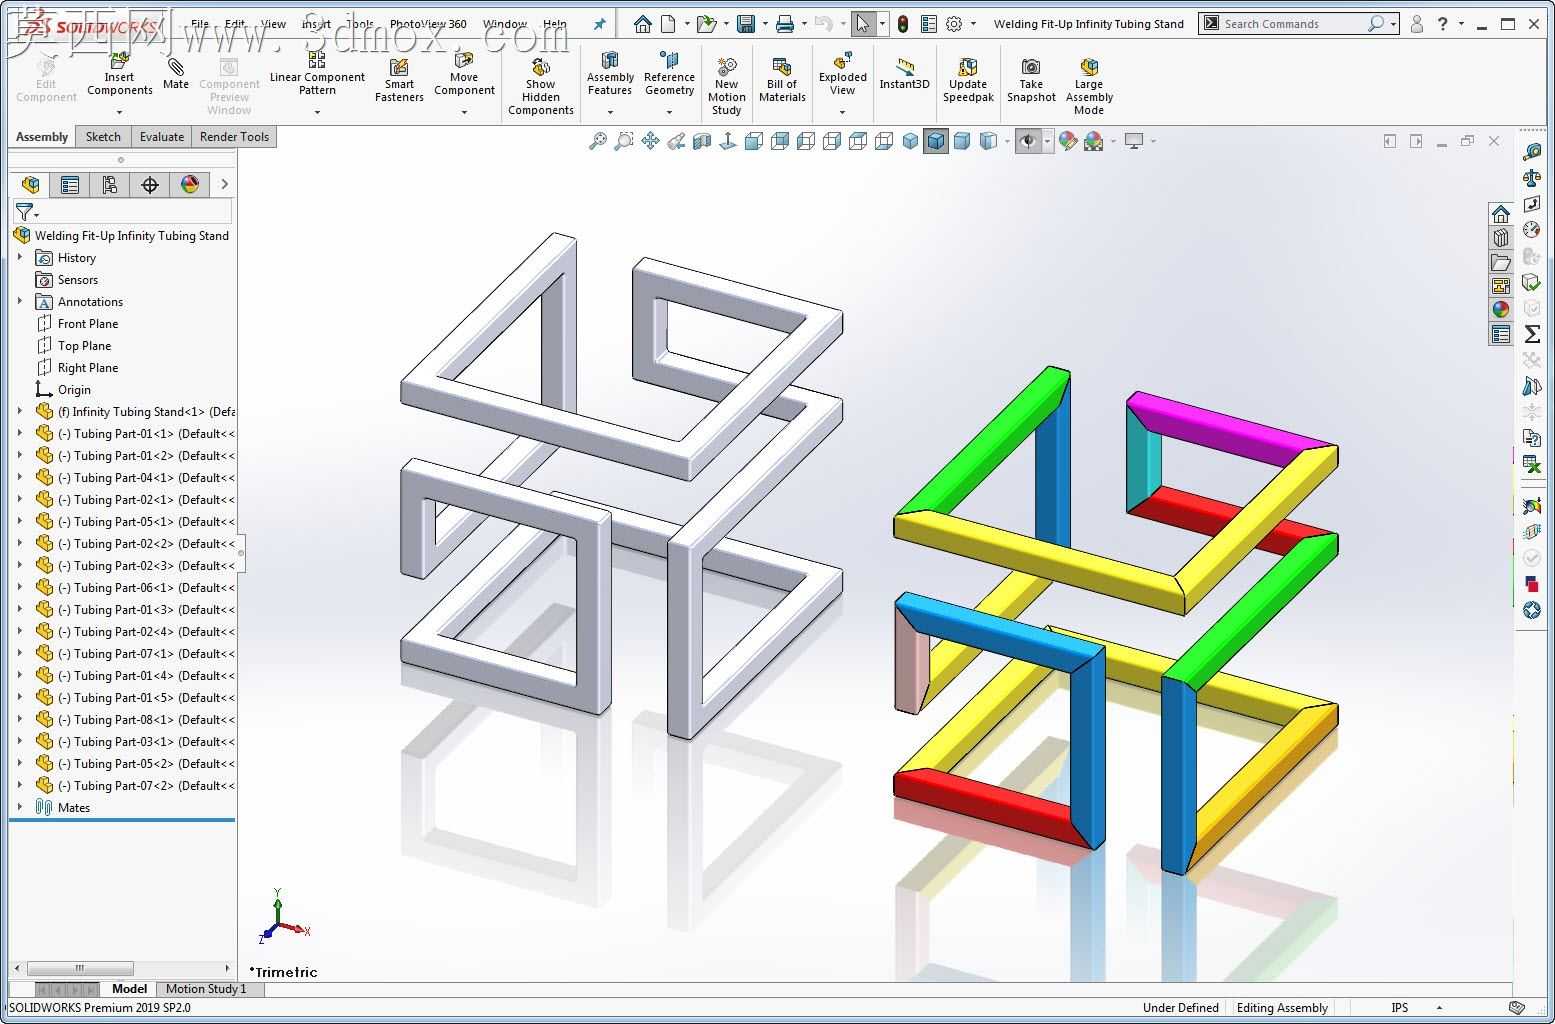This screenshot has width=1555, height=1024.
Task: Start a New Motion Study
Action: [727, 85]
